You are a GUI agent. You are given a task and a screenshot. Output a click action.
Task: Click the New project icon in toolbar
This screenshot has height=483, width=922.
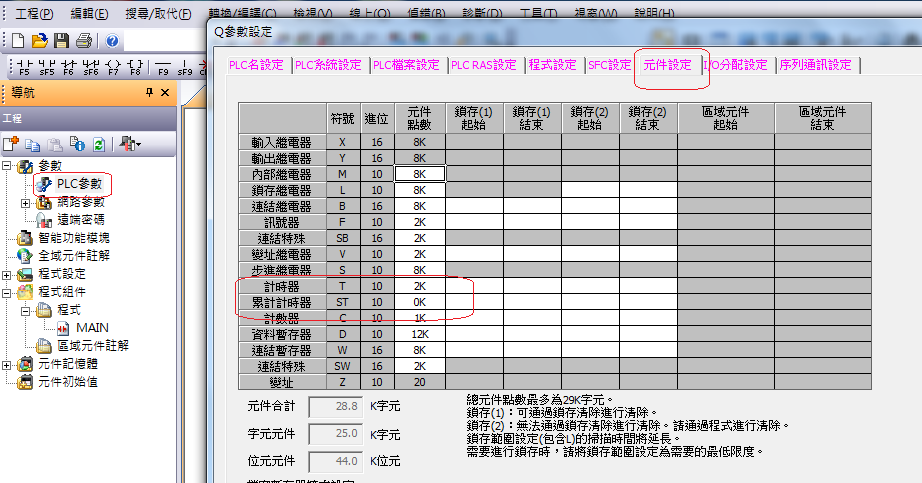pyautogui.click(x=17, y=41)
